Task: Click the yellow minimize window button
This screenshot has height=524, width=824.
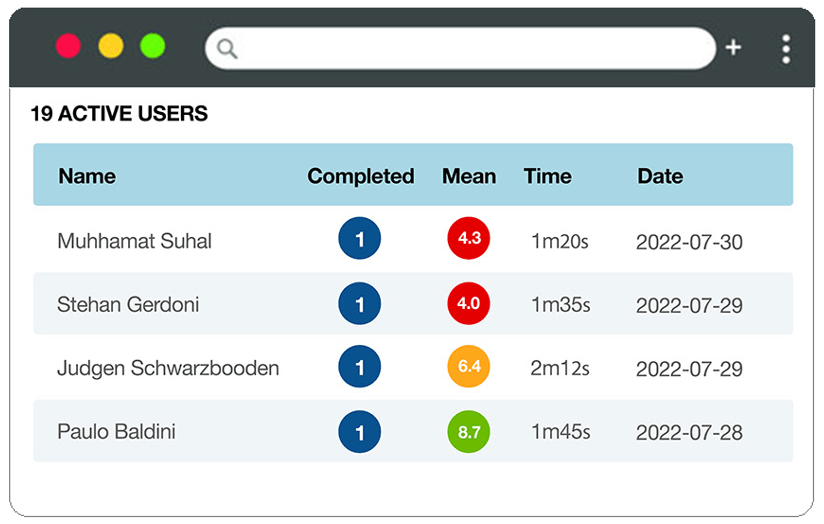Action: 111,46
